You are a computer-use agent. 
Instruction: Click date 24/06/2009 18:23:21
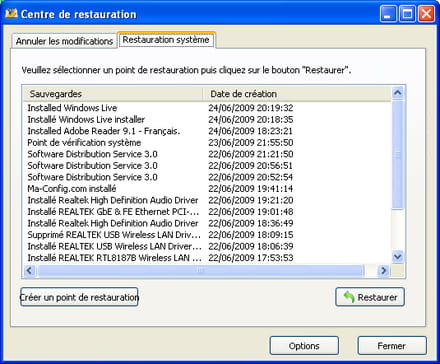(x=250, y=131)
